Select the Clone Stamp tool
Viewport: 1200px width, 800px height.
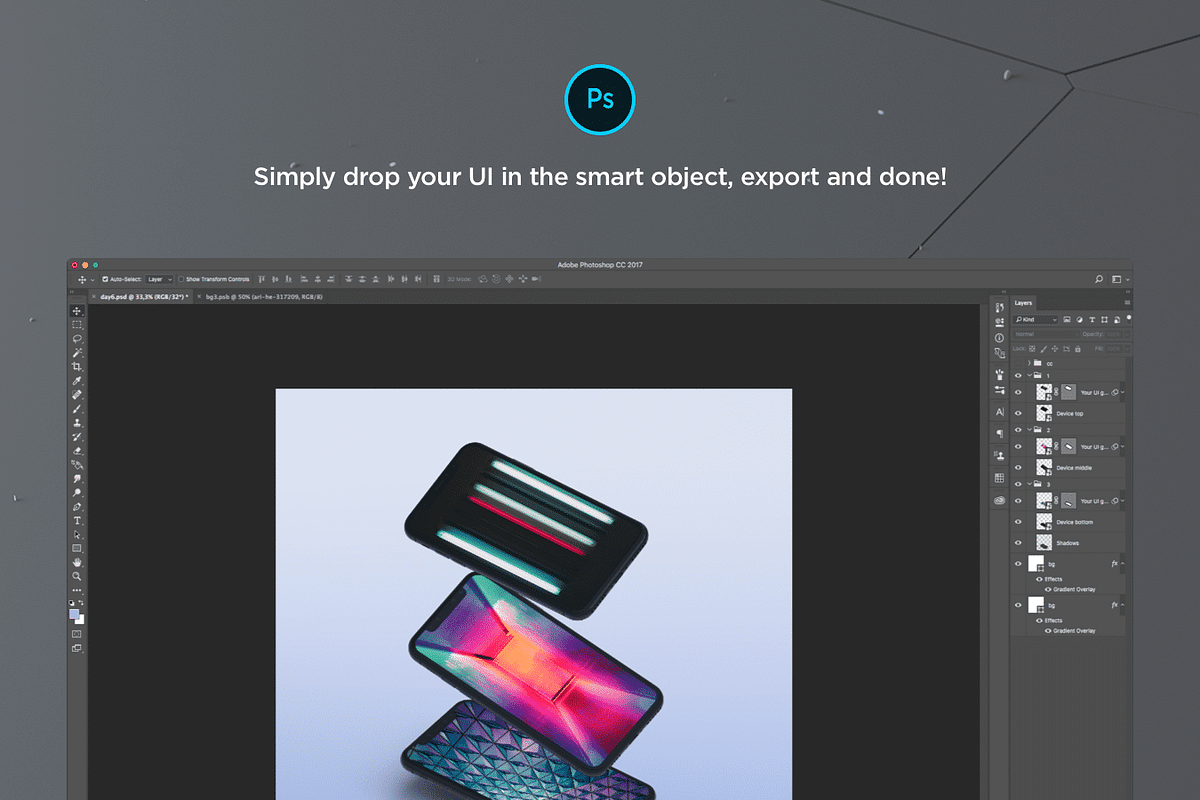pyautogui.click(x=77, y=423)
